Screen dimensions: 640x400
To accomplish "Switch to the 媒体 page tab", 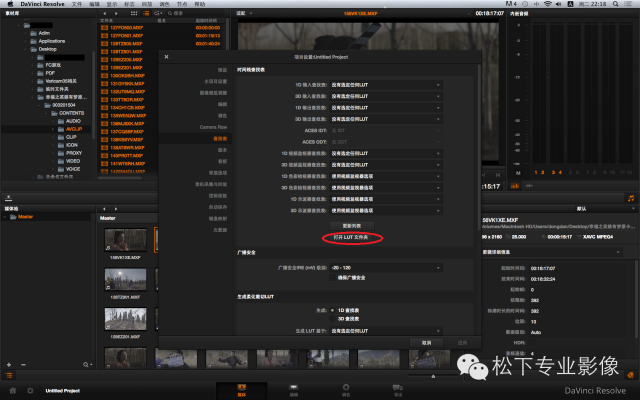I will click(x=242, y=390).
